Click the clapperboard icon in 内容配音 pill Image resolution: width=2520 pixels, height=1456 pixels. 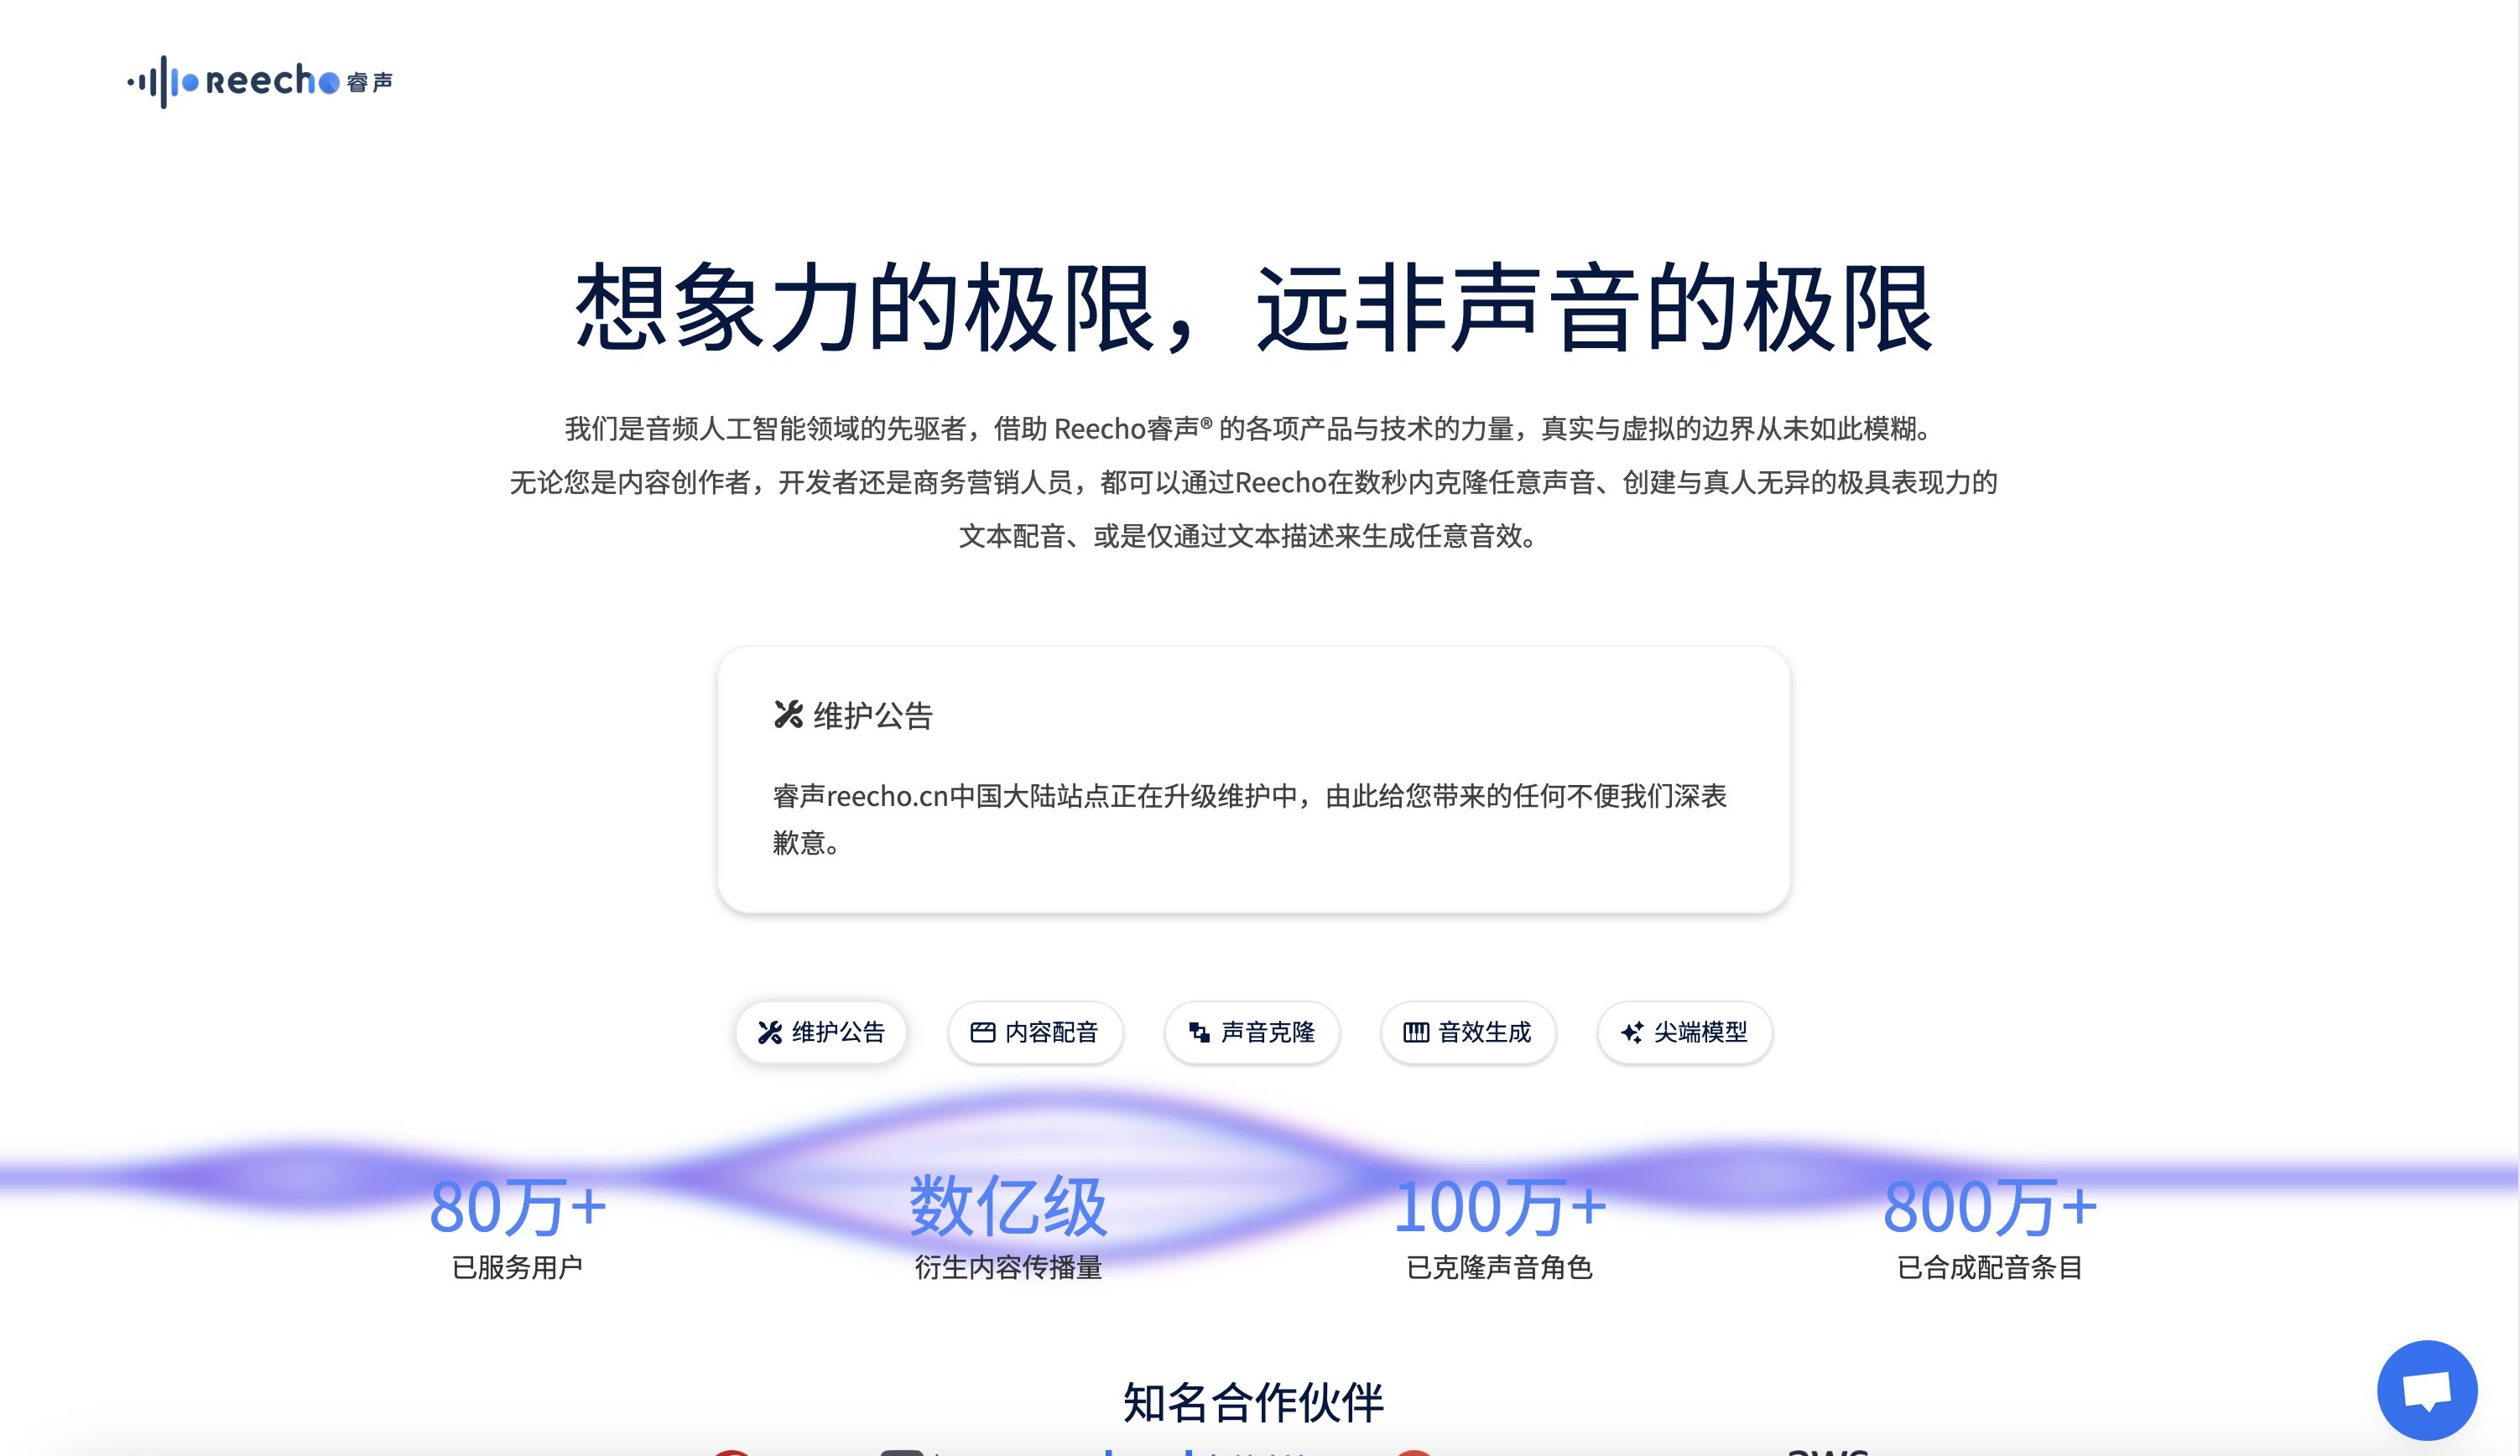click(983, 1032)
